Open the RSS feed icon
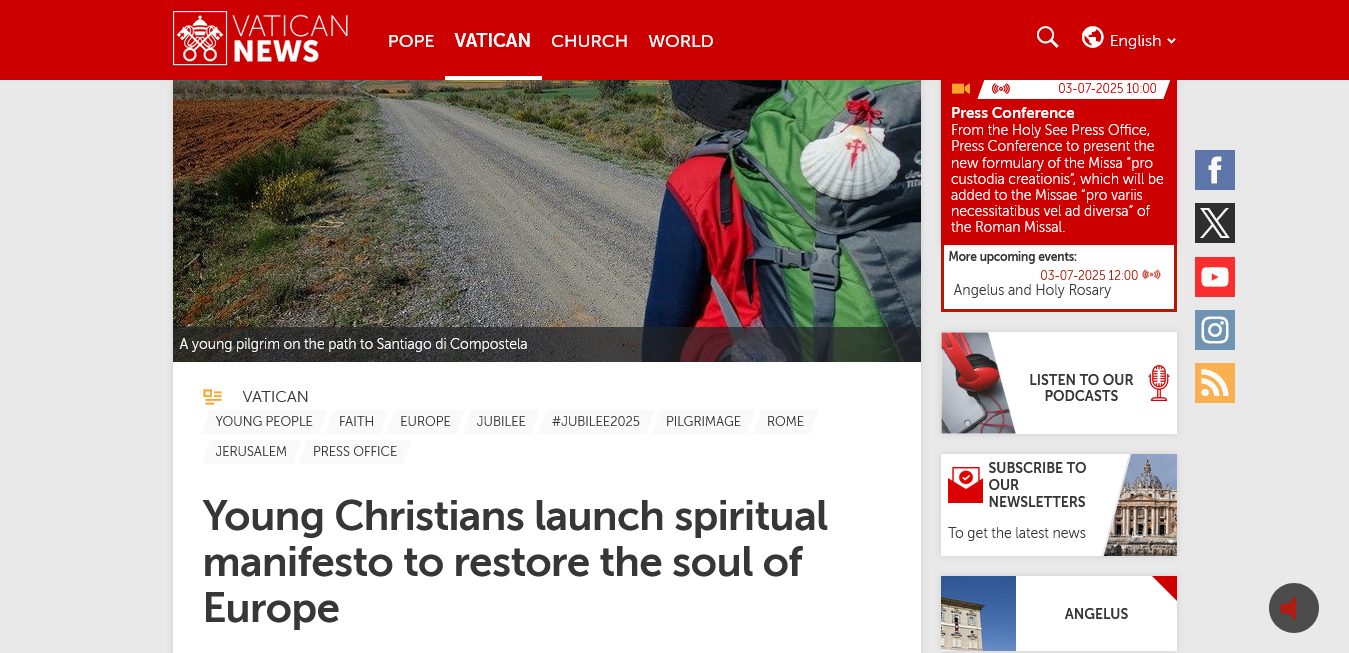Image resolution: width=1349 pixels, height=653 pixels. coord(1215,383)
